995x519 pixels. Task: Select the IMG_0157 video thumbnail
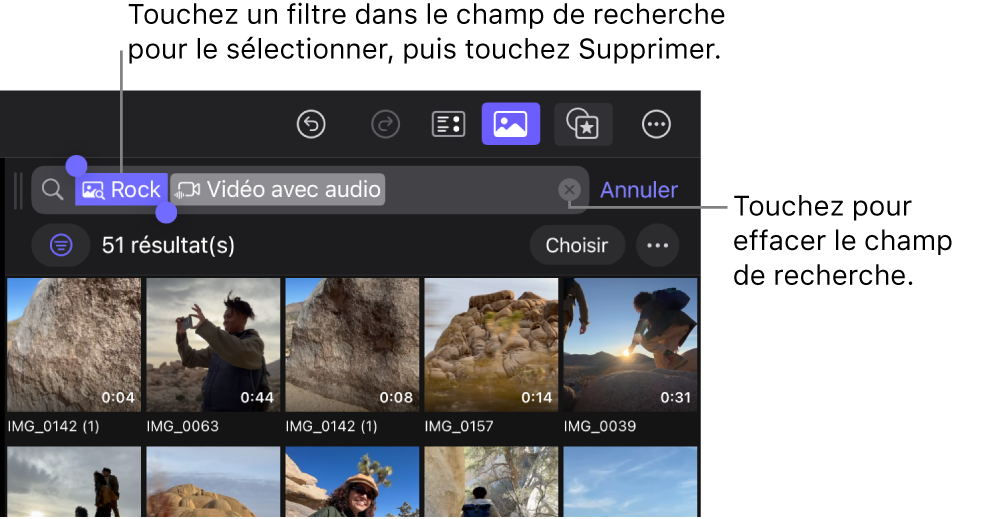click(x=491, y=345)
